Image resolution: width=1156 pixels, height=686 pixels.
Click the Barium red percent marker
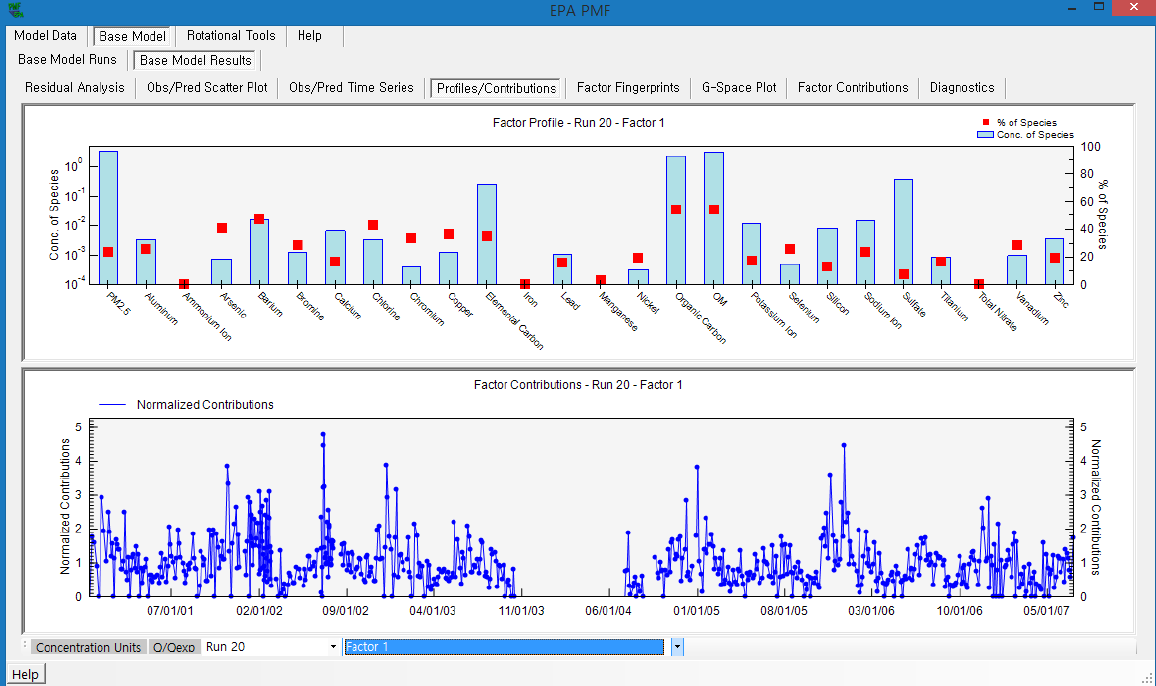pyautogui.click(x=259, y=219)
